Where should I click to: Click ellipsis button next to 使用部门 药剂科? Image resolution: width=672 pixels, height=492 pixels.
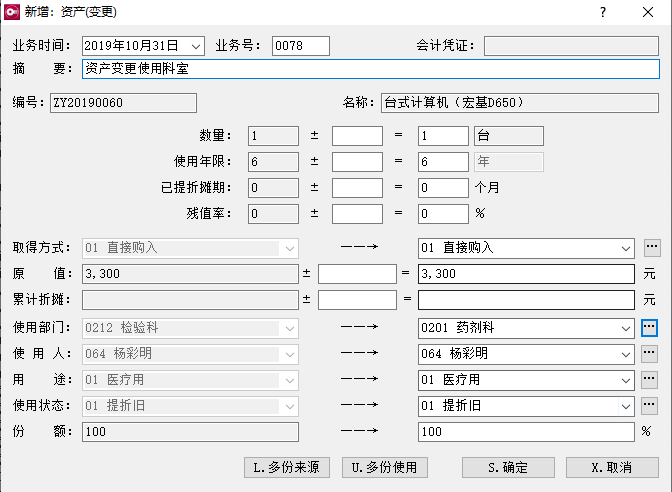tap(651, 327)
